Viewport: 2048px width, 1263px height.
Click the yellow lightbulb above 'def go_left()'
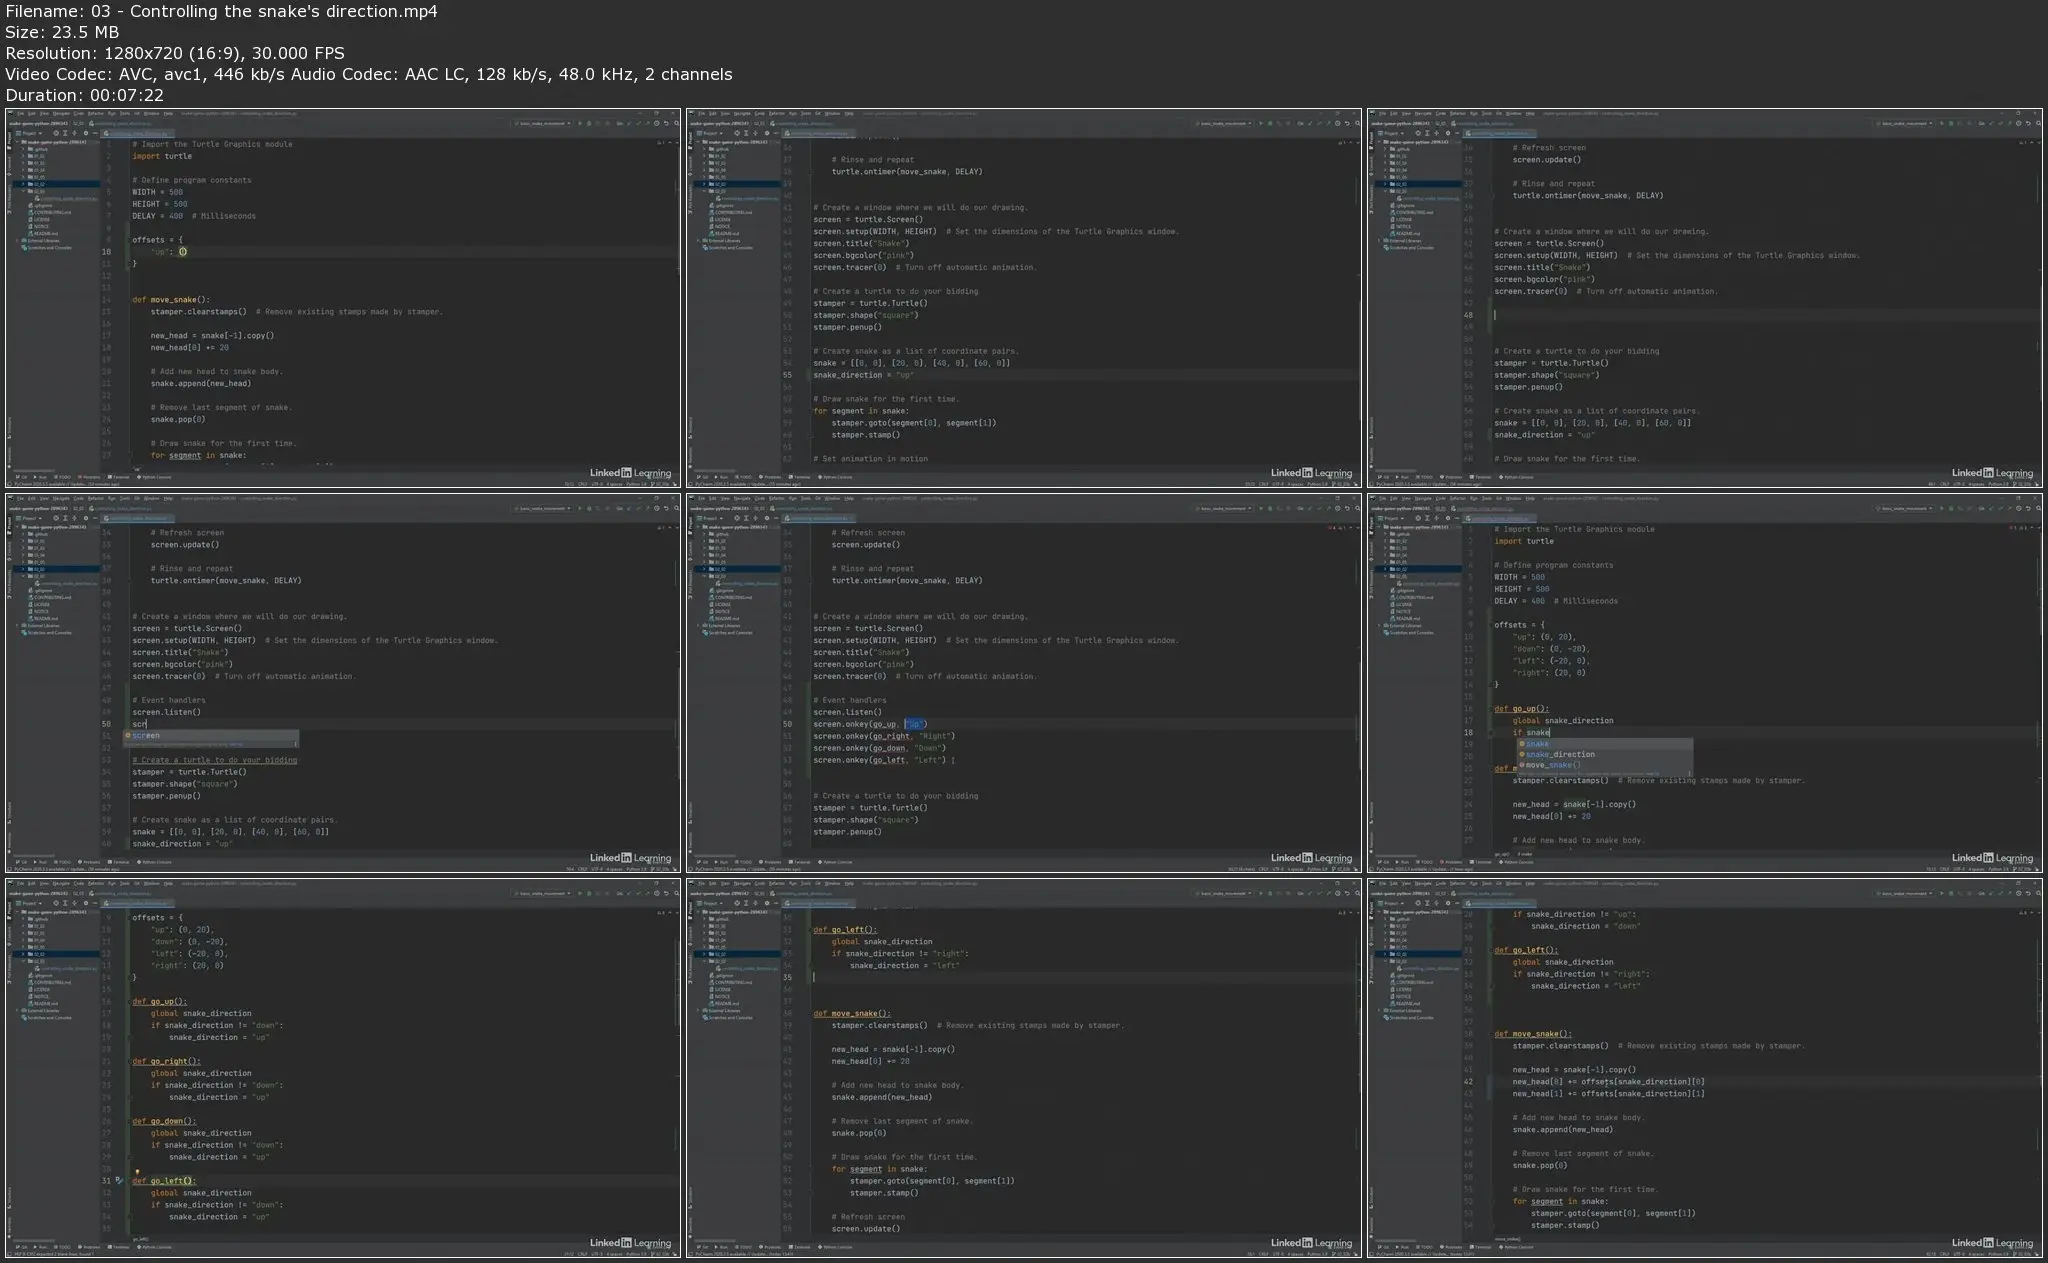coord(137,1171)
